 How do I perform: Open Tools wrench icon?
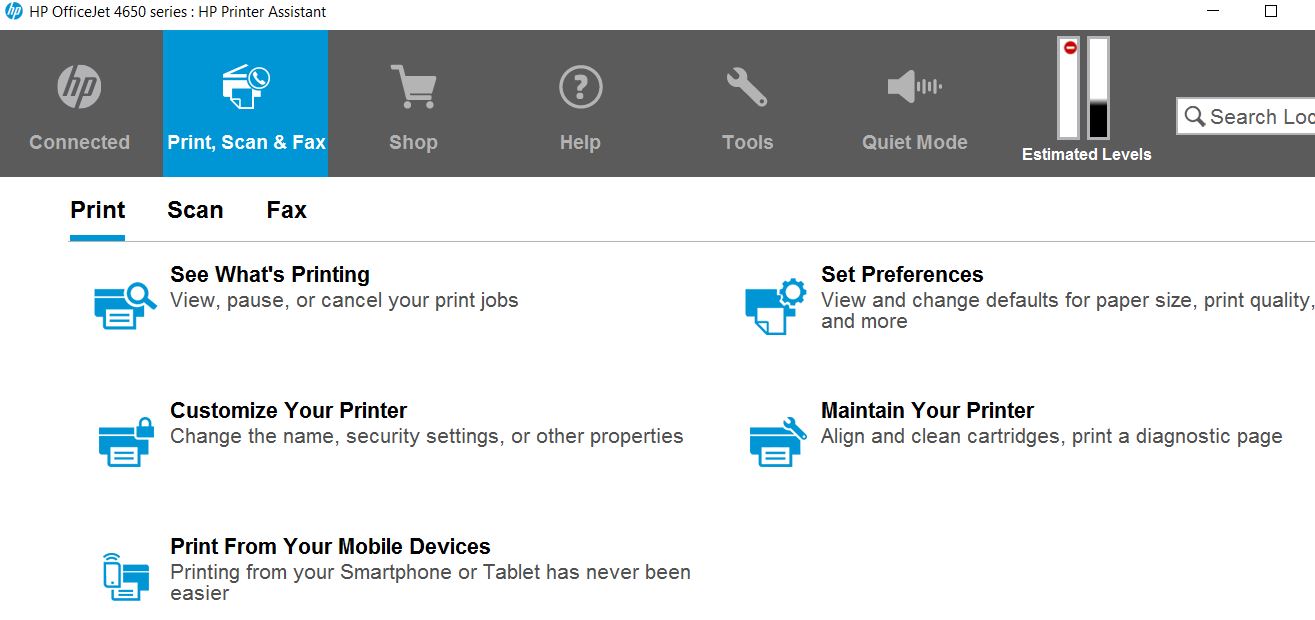747,87
